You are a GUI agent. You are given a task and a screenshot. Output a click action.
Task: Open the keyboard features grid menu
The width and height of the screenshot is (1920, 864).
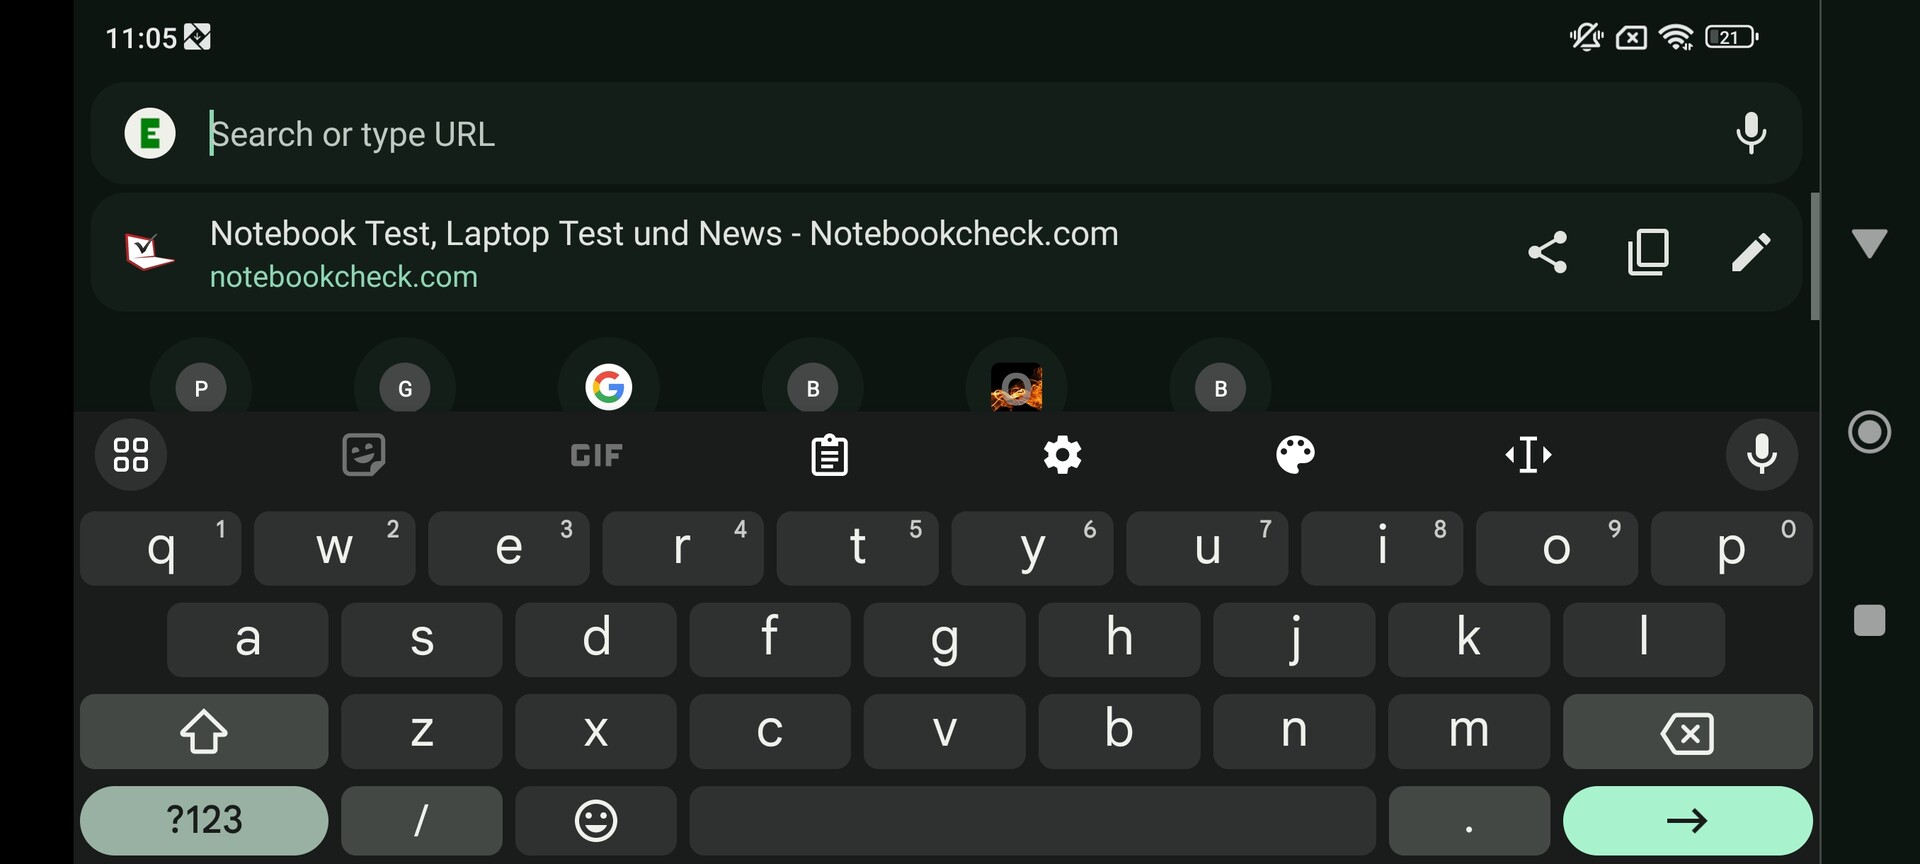[131, 455]
